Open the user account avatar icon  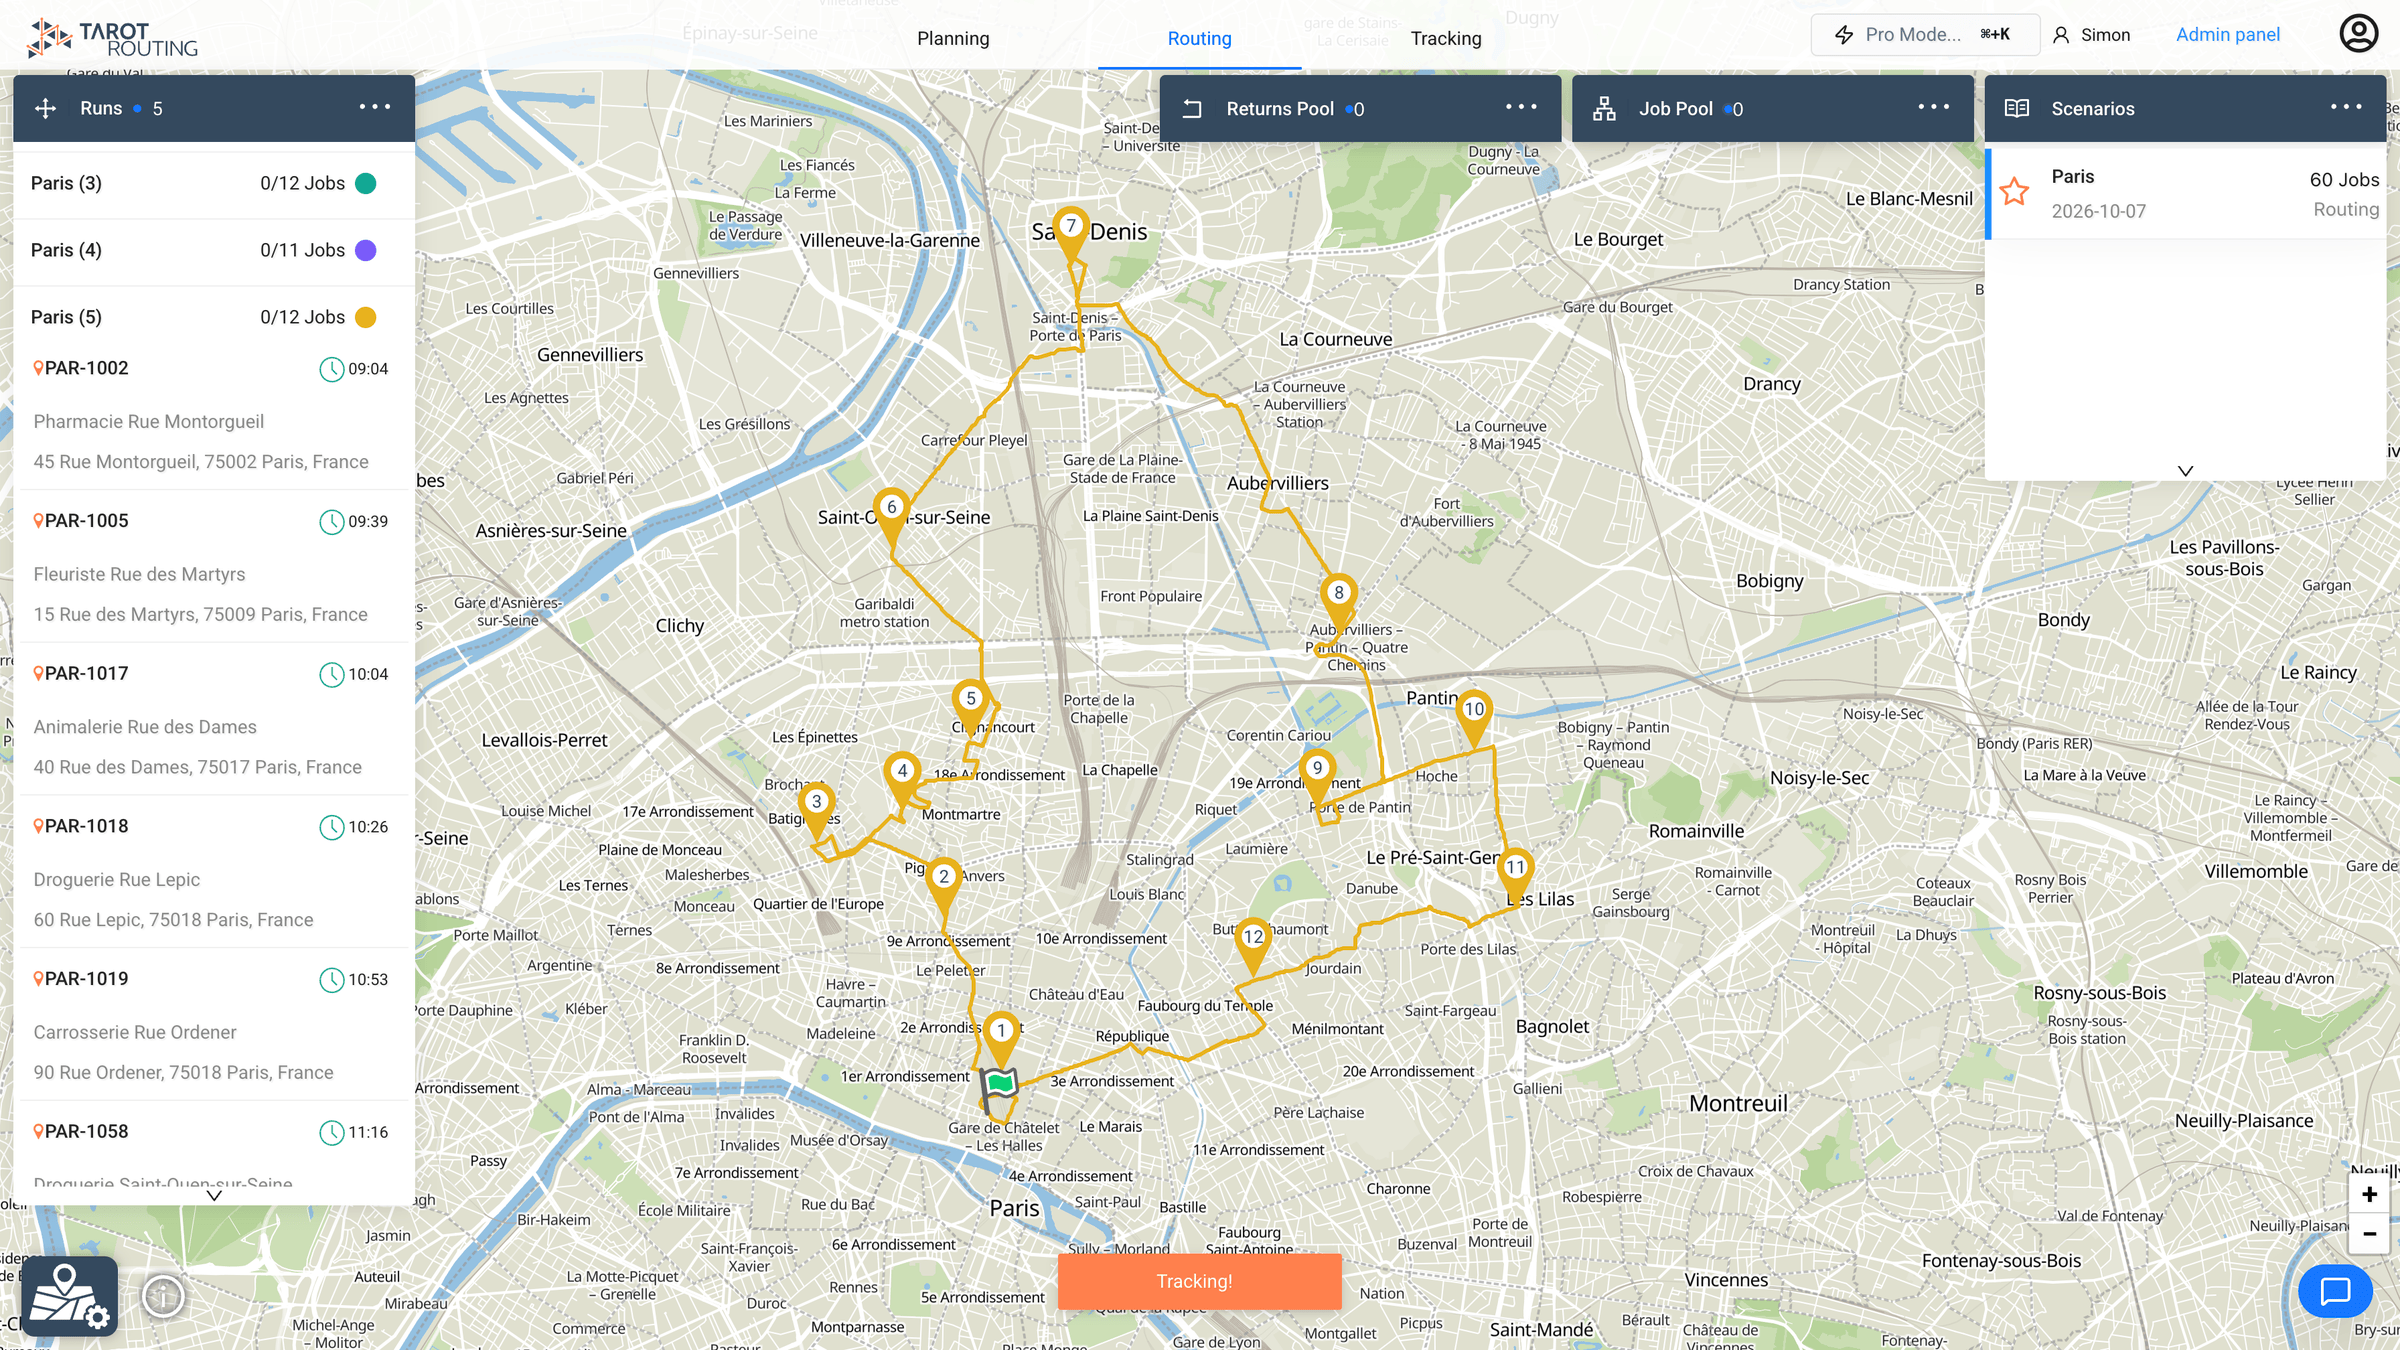click(2358, 34)
